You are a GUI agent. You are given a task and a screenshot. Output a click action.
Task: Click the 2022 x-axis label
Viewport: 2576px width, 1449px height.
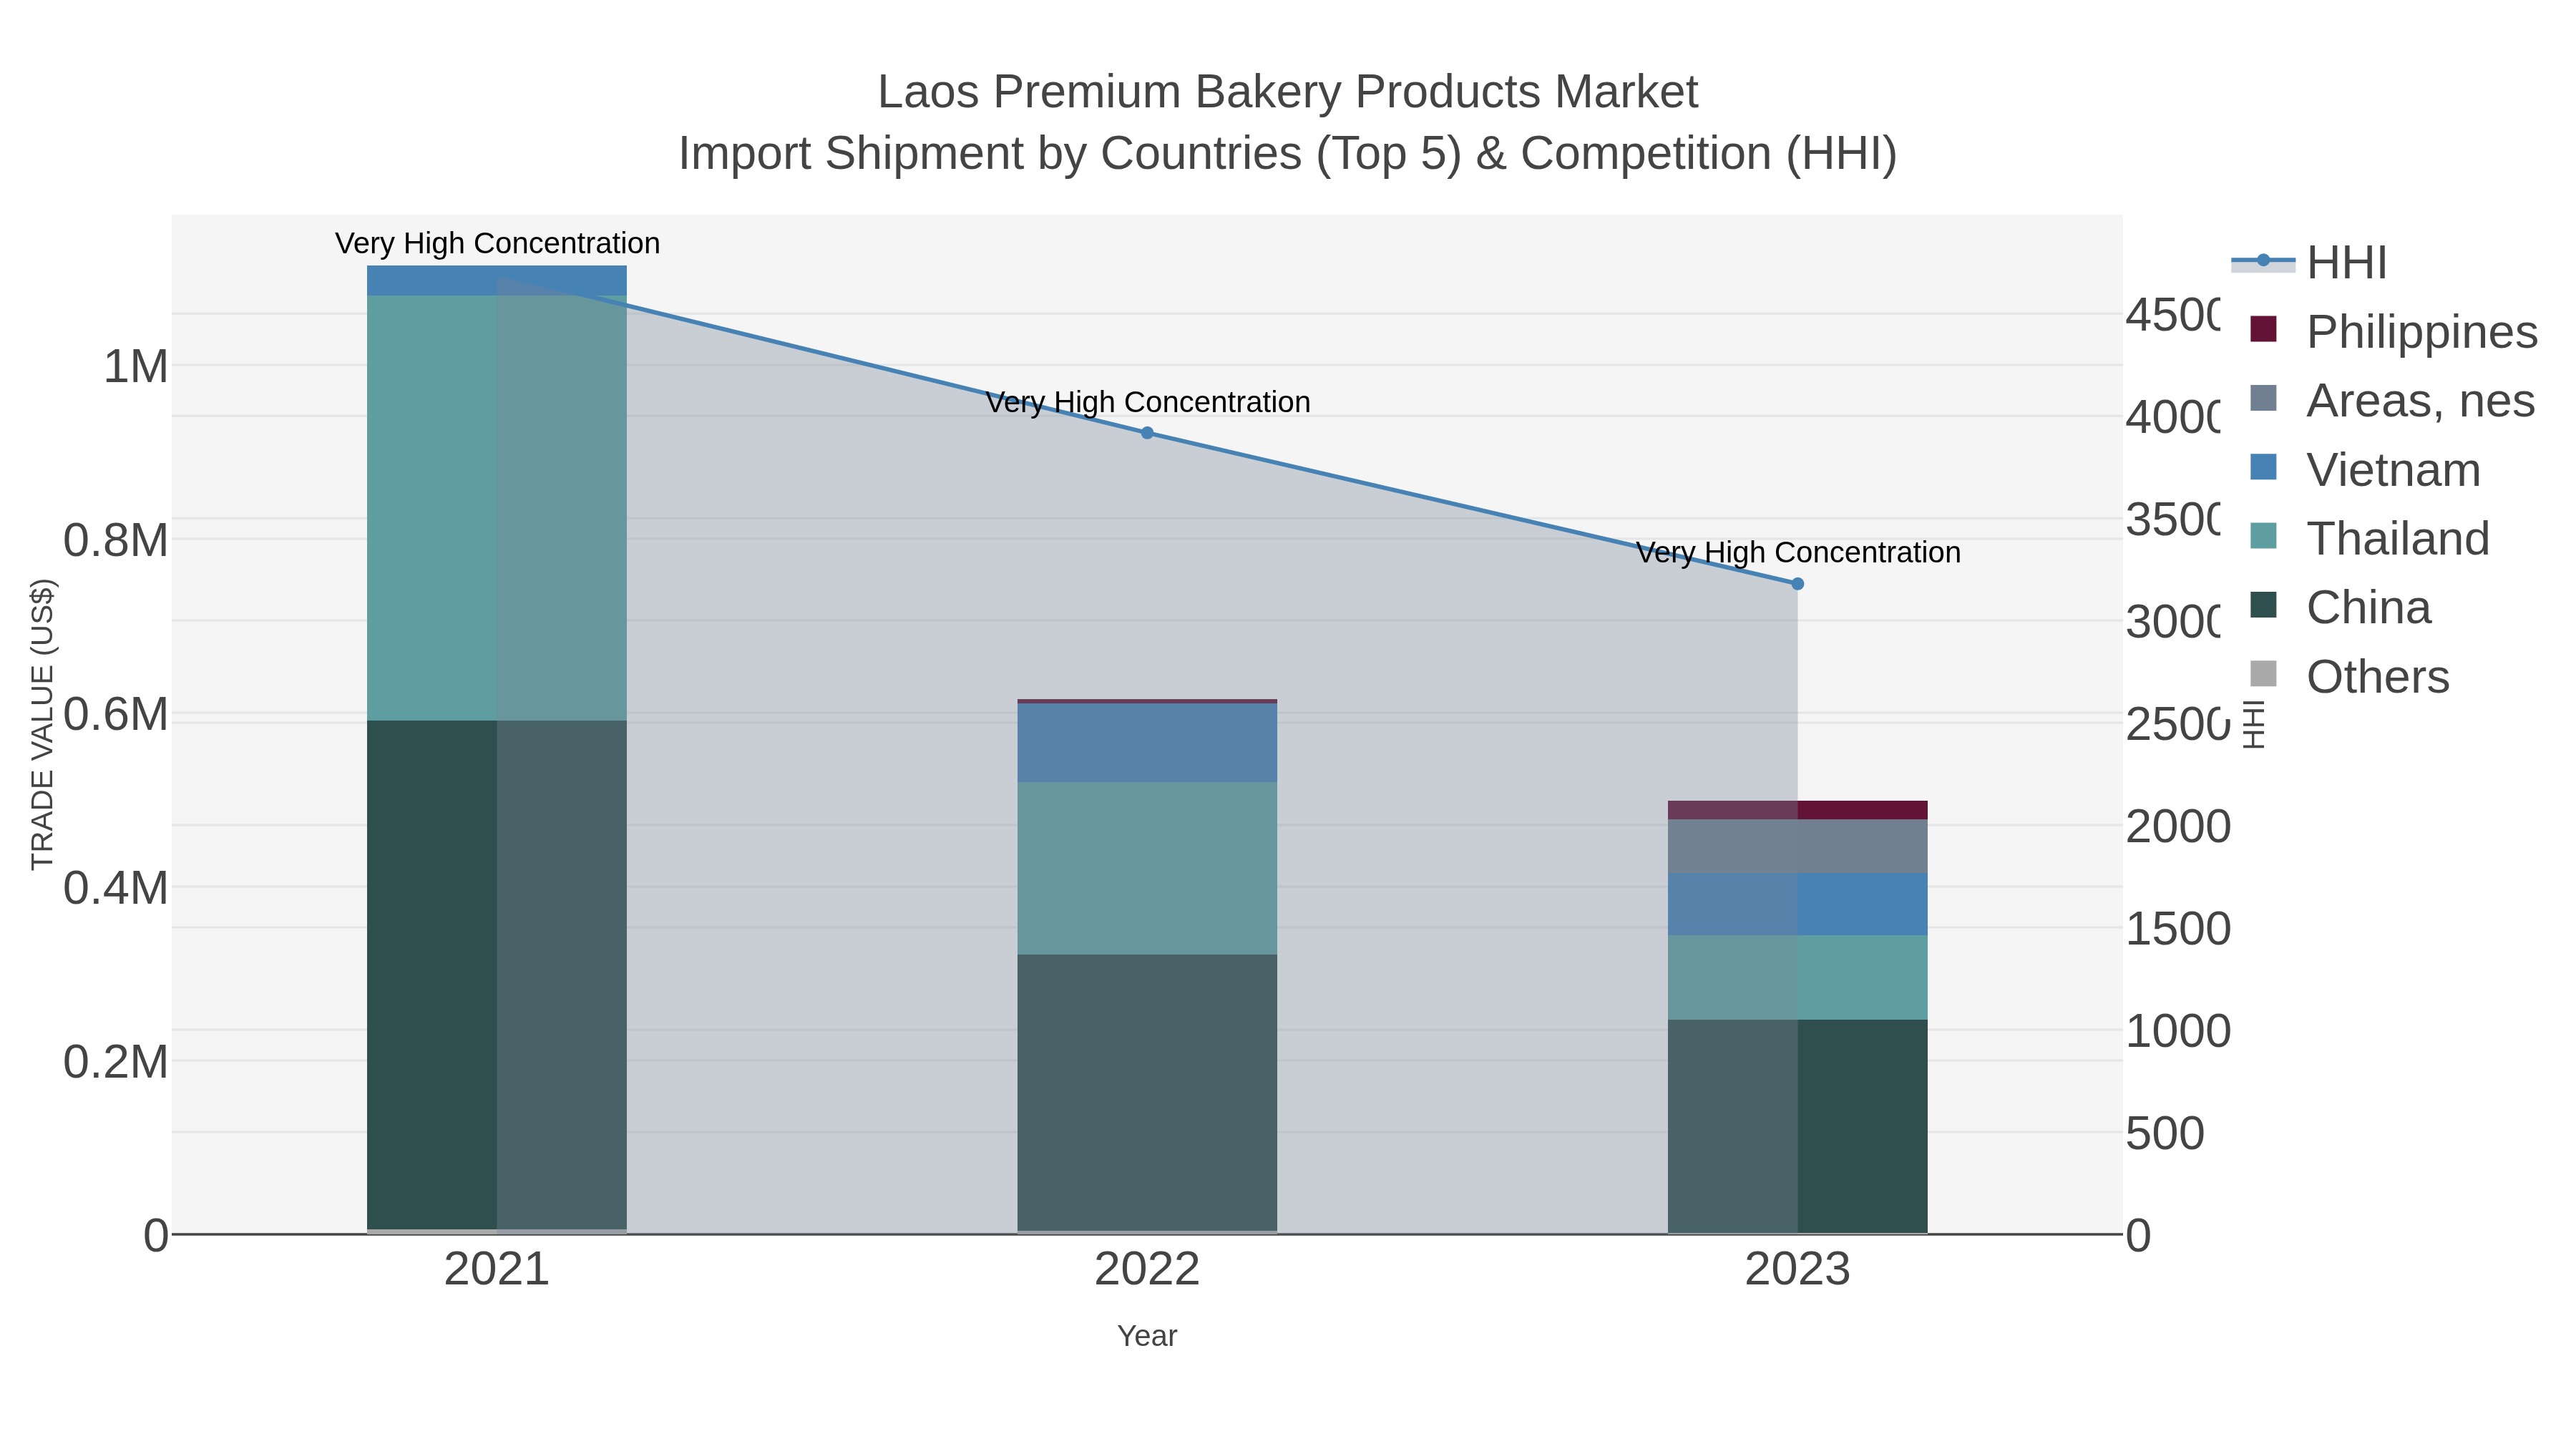(1147, 1270)
